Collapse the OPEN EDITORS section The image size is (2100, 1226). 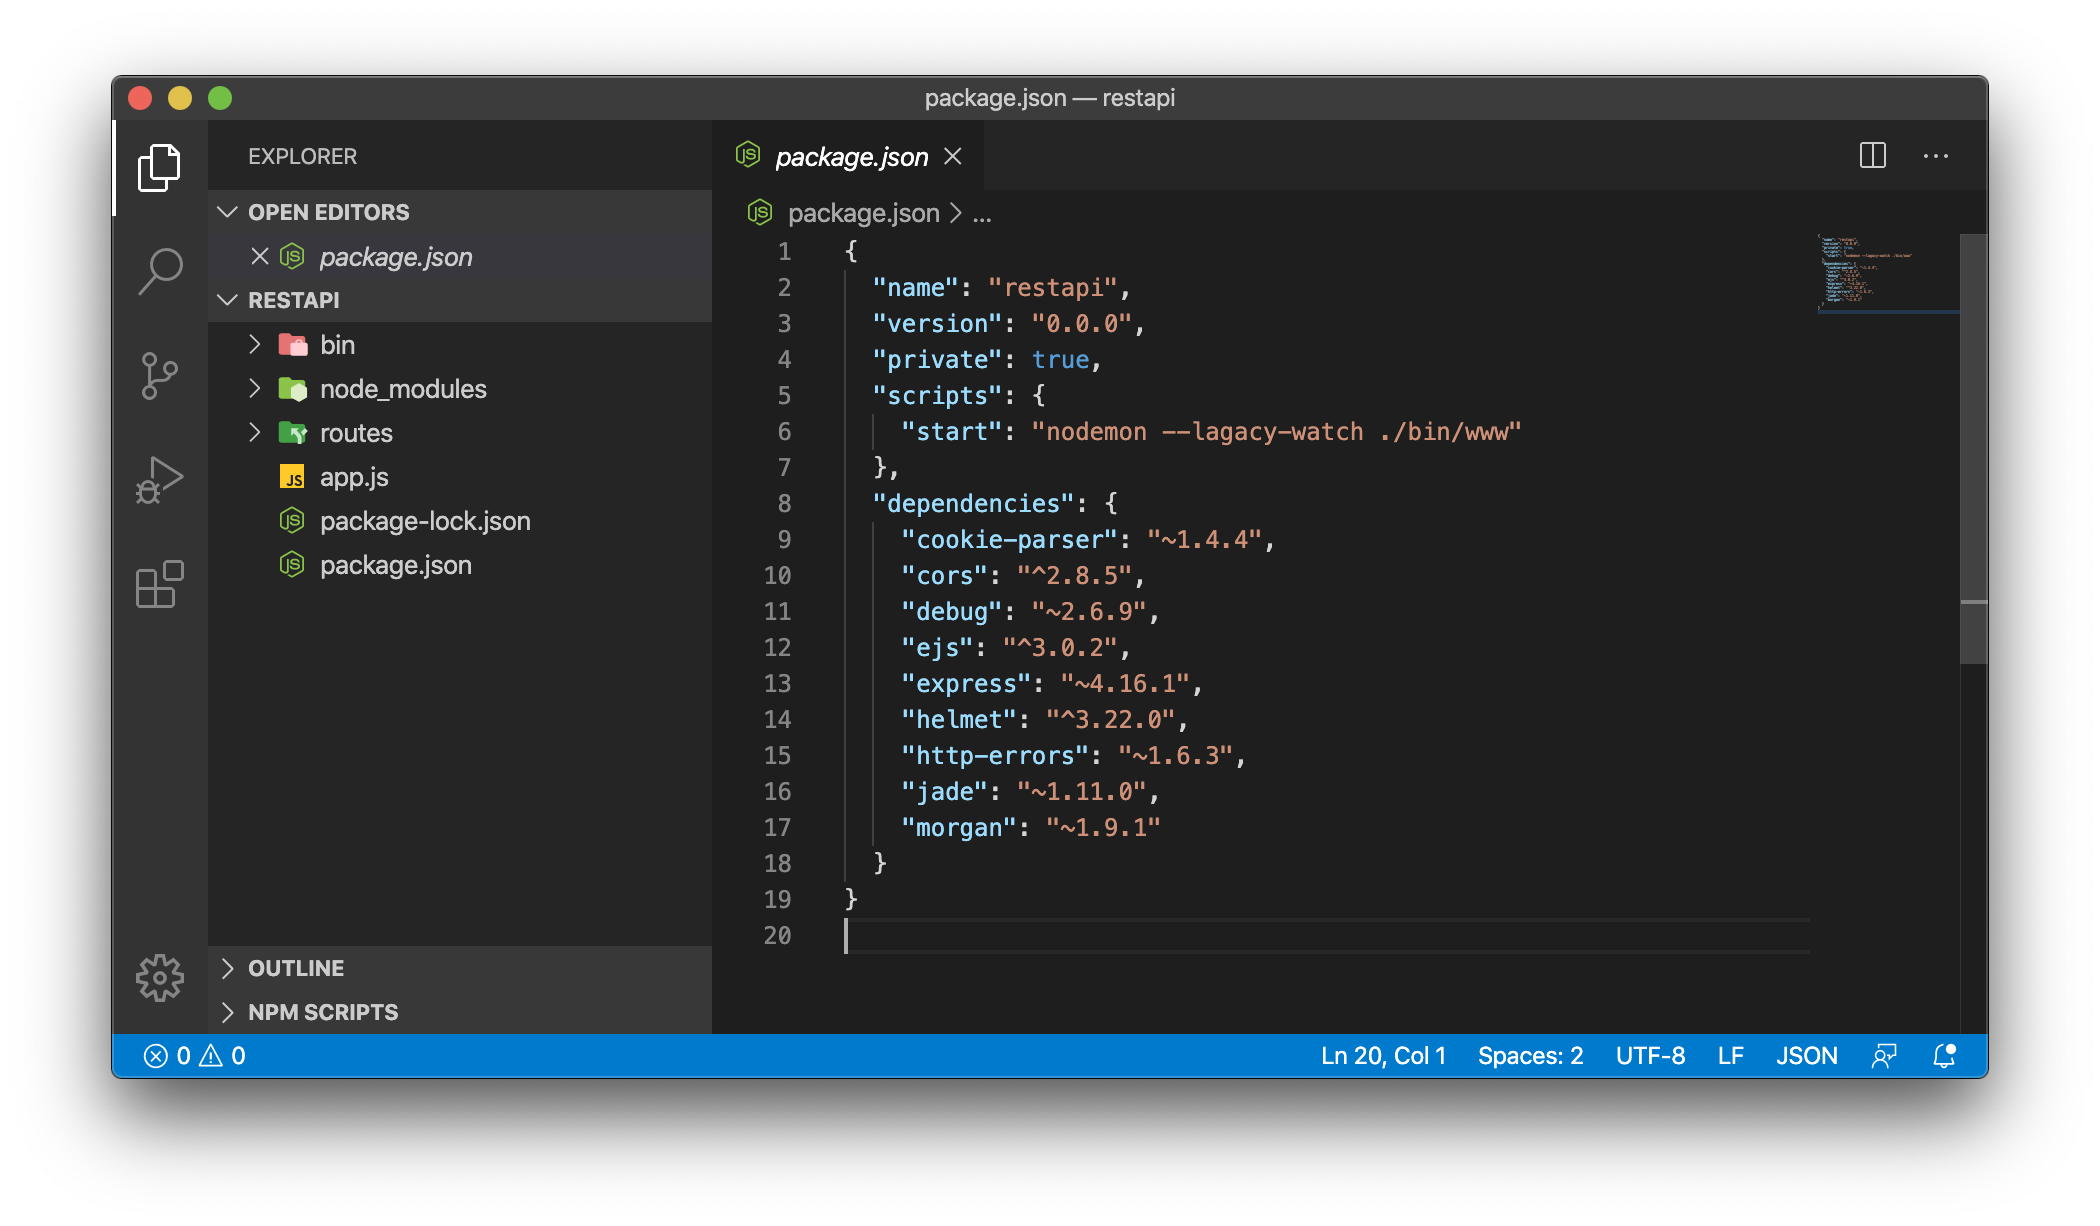[328, 212]
